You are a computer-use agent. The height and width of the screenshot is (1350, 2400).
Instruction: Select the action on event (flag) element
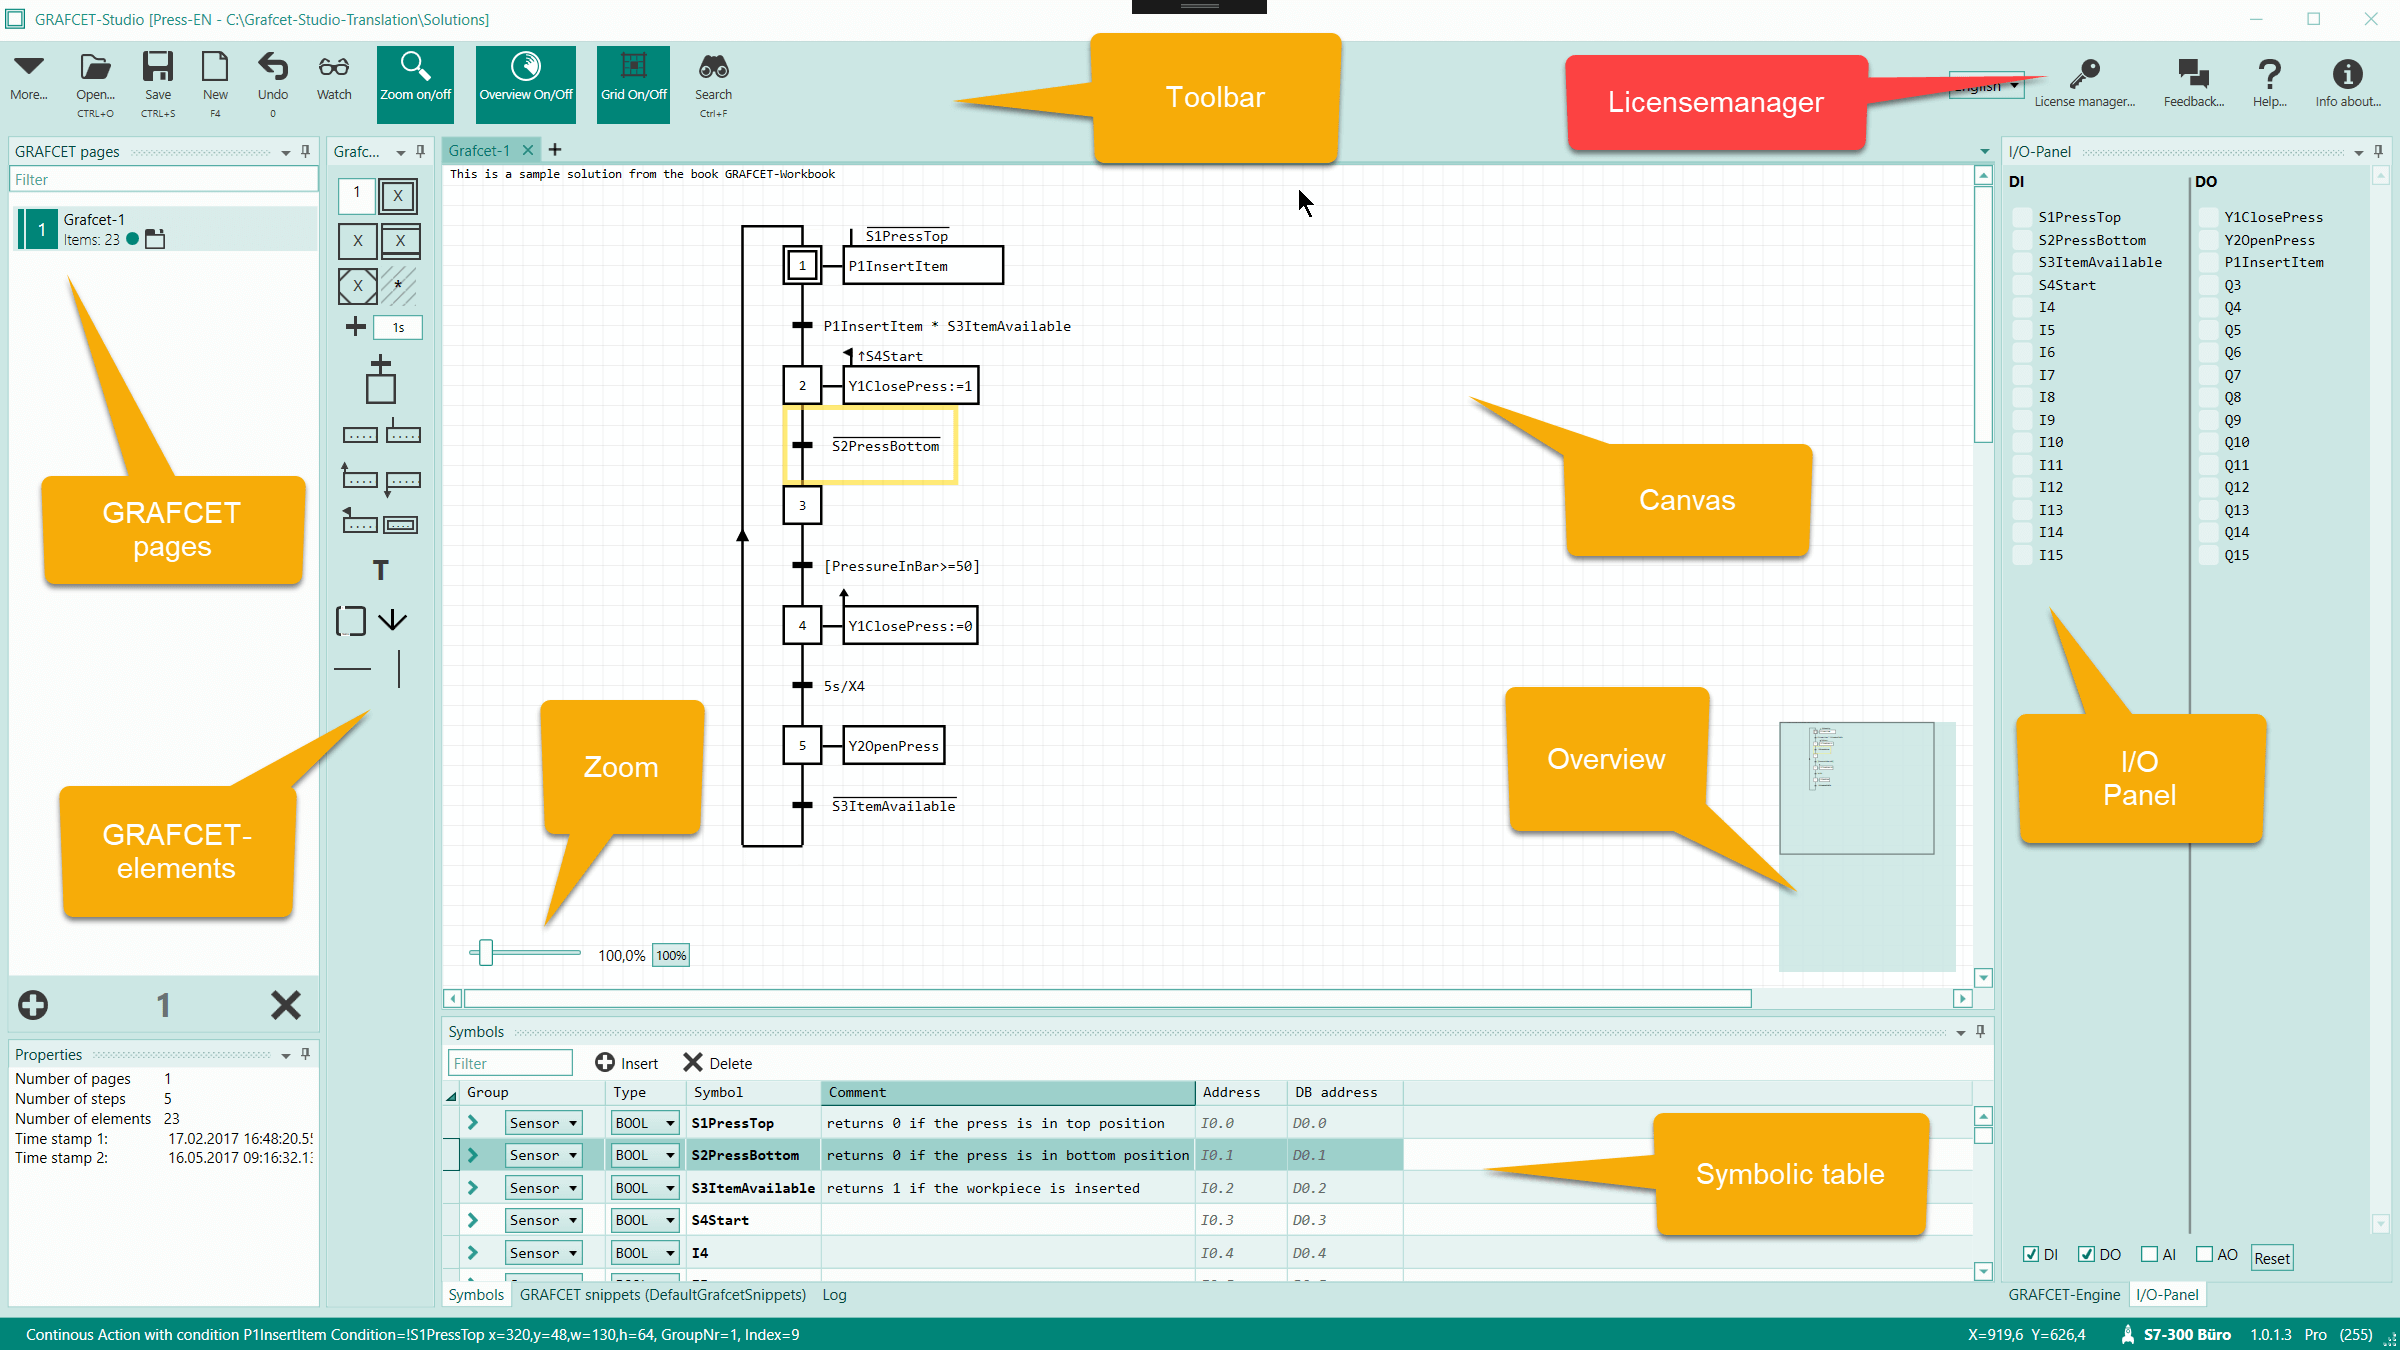(359, 522)
